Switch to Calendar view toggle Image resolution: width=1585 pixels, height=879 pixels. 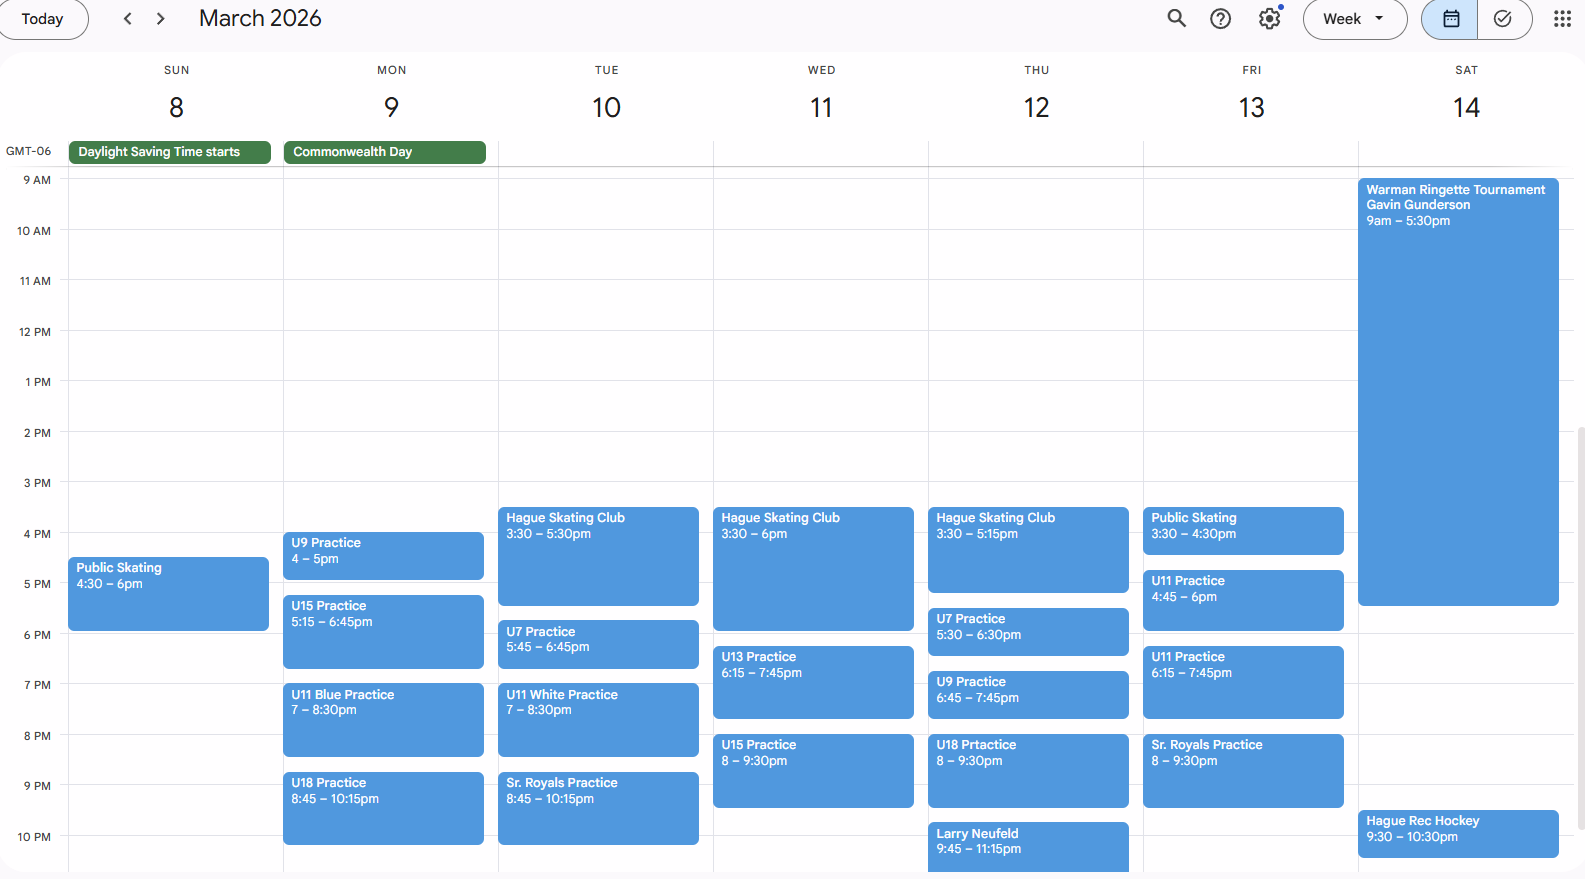[x=1450, y=19]
